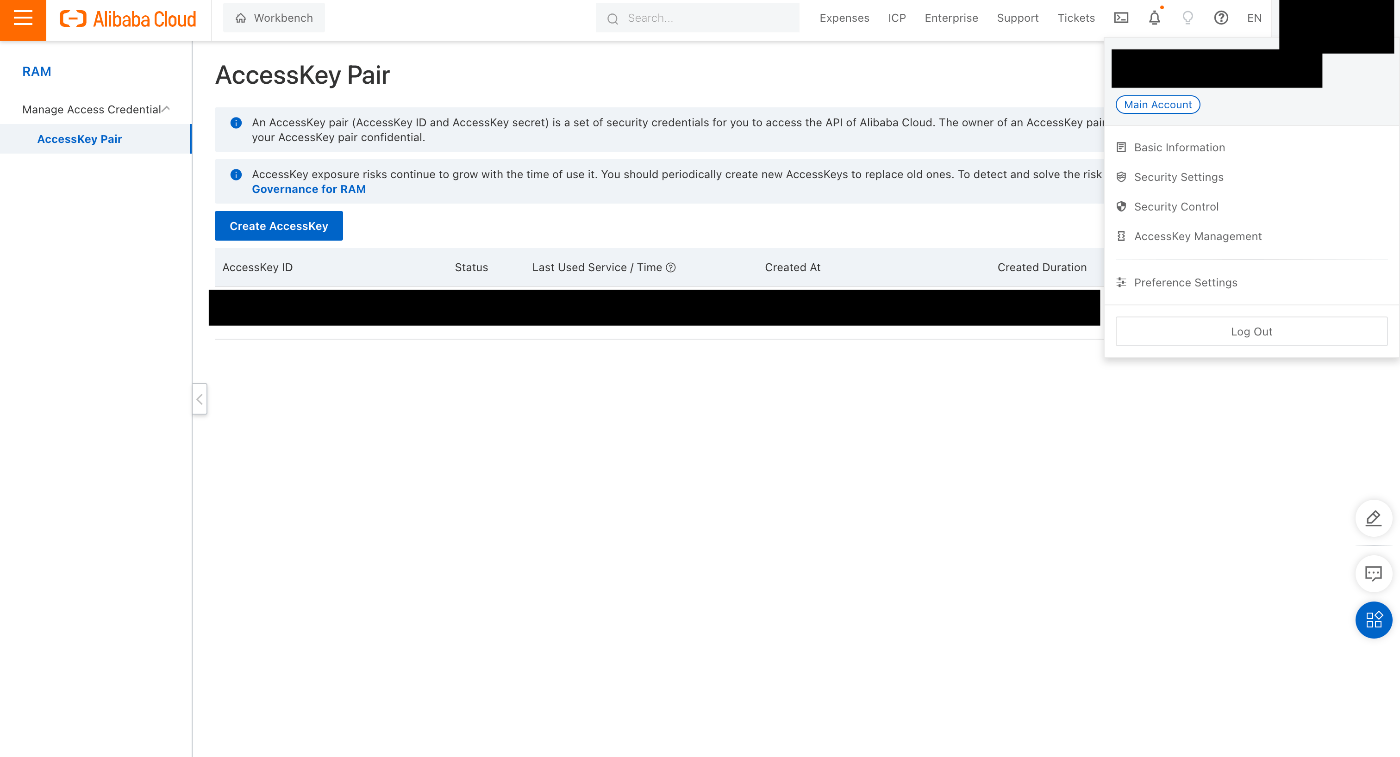Click the Status column header
This screenshot has height=757, width=1400.
472,267
